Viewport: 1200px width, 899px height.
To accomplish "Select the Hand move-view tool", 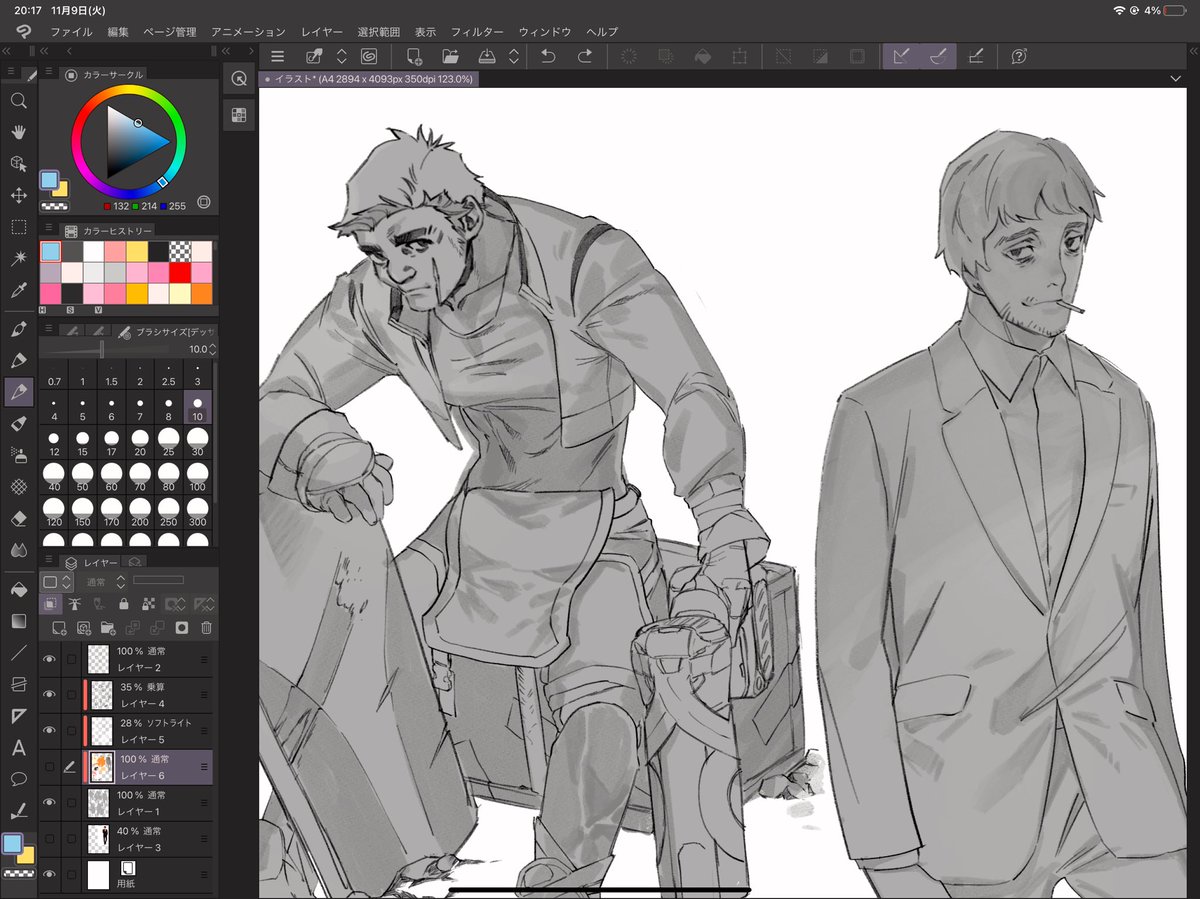I will tap(18, 132).
